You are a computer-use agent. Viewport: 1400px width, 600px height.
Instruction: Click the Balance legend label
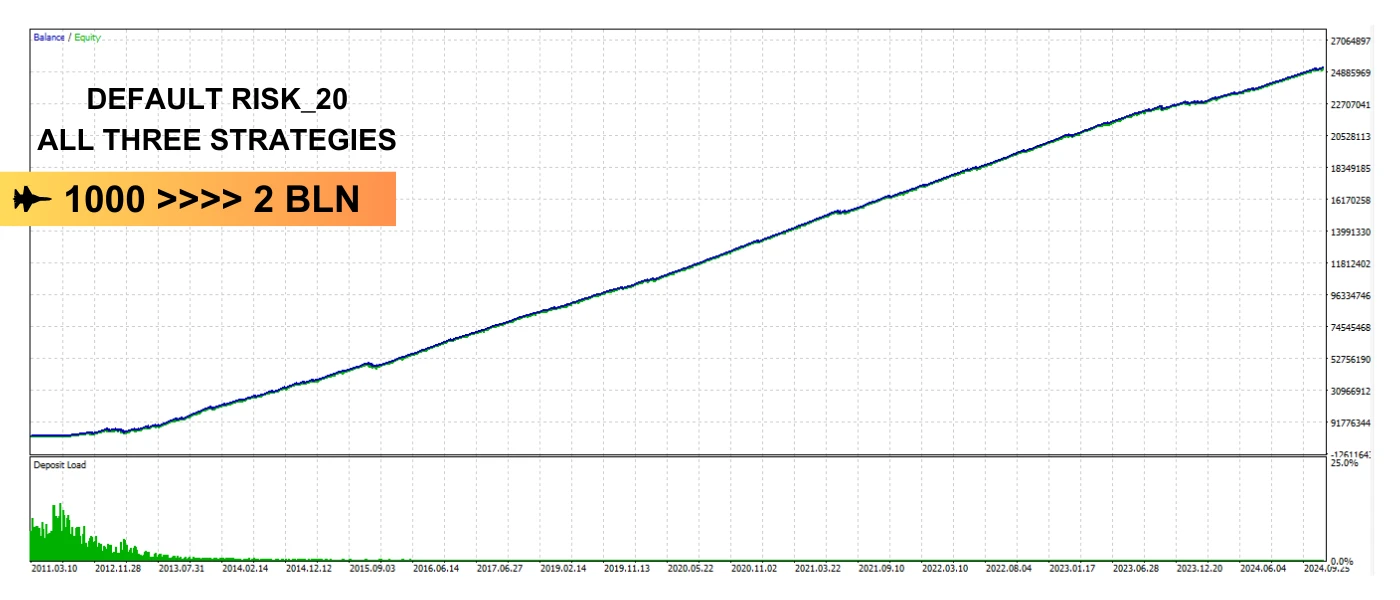tap(49, 38)
